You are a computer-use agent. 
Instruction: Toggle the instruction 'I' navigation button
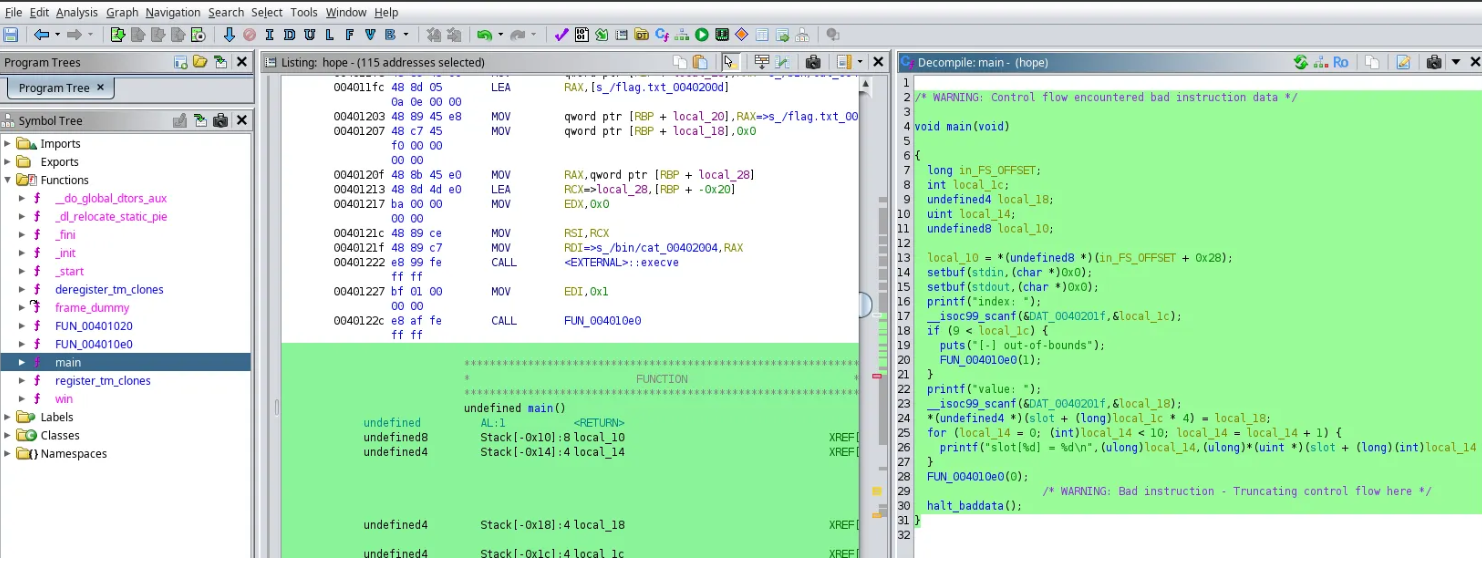[269, 35]
